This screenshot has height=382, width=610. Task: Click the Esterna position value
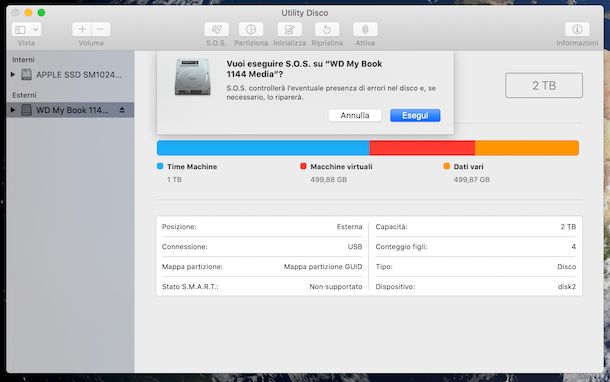tap(349, 226)
